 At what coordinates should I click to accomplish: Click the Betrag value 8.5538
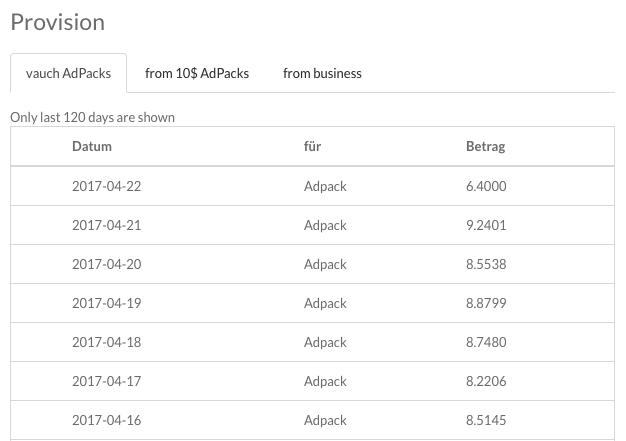coord(486,264)
